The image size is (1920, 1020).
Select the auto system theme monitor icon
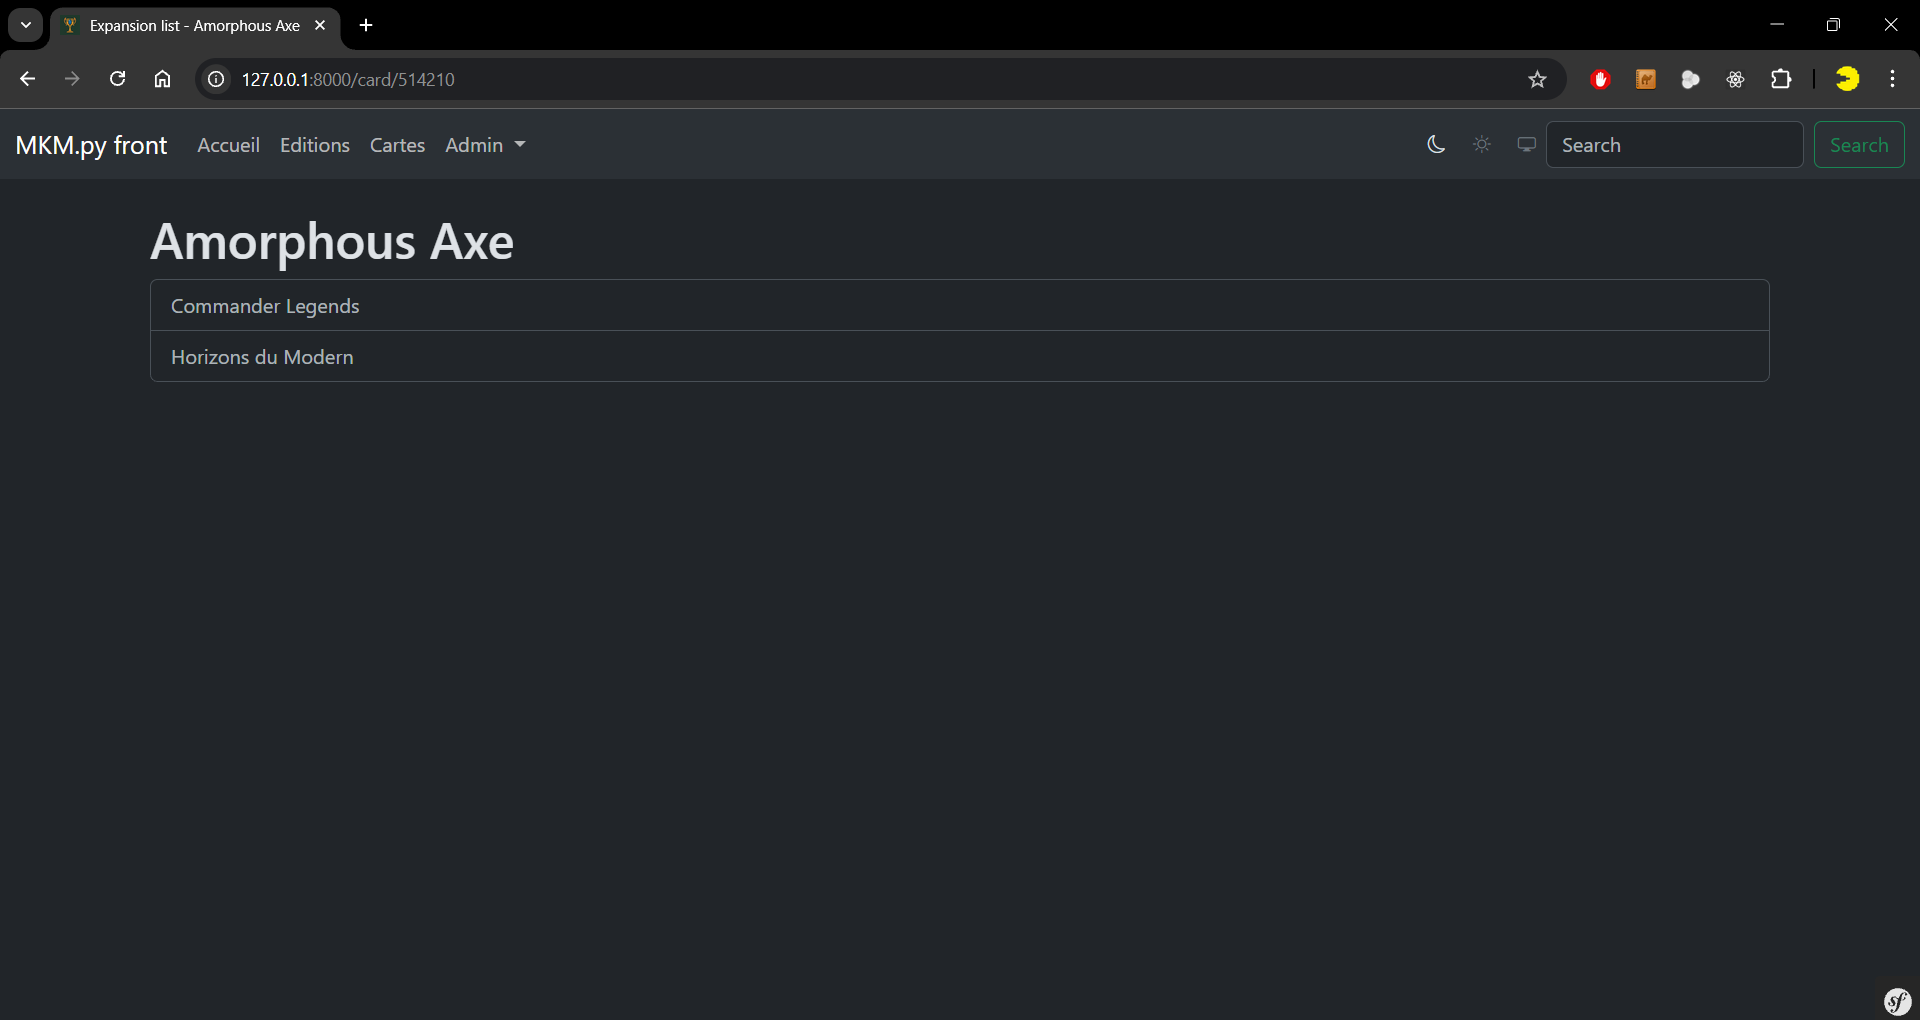[x=1526, y=145]
